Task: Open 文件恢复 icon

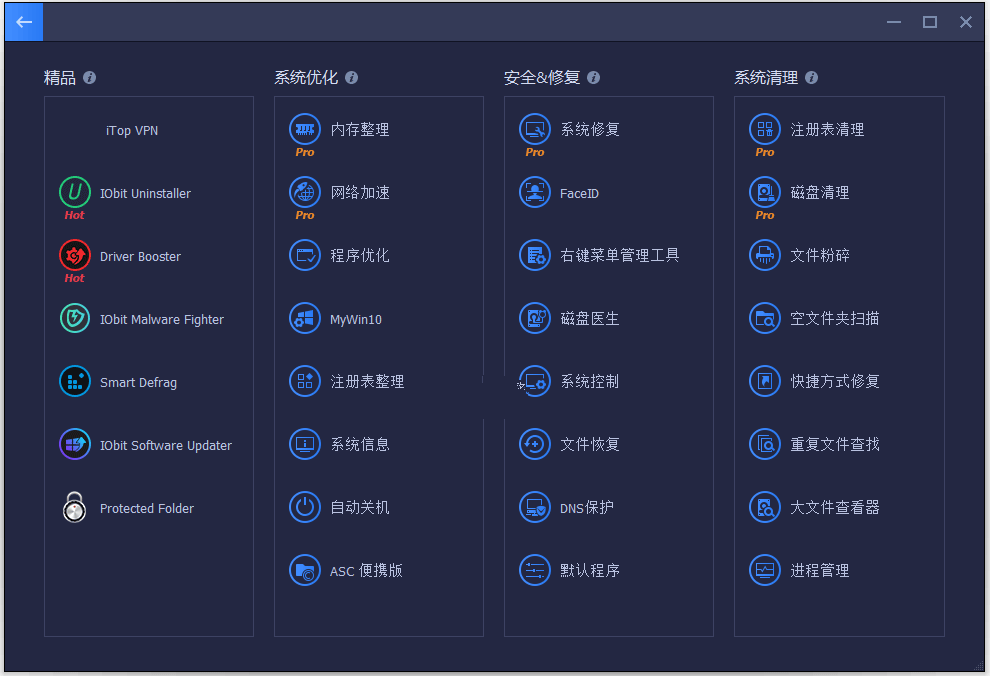Action: (x=535, y=444)
